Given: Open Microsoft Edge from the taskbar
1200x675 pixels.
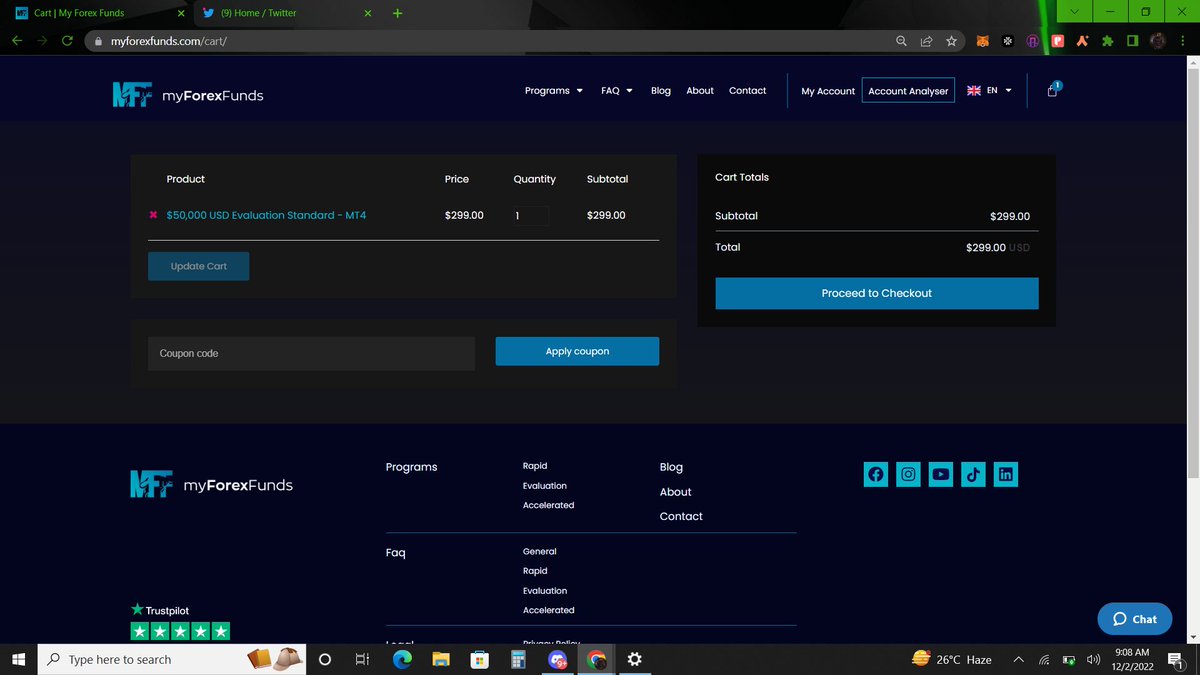Looking at the screenshot, I should coord(402,660).
